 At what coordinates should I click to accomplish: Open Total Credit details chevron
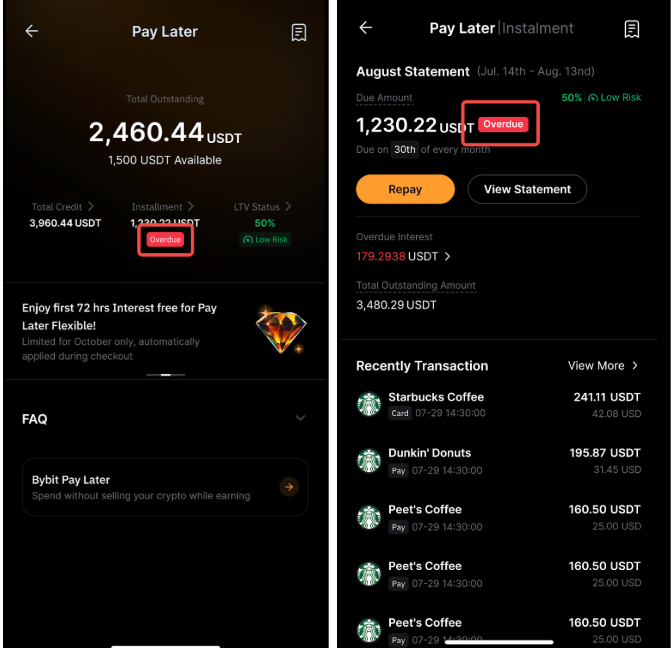(x=91, y=207)
